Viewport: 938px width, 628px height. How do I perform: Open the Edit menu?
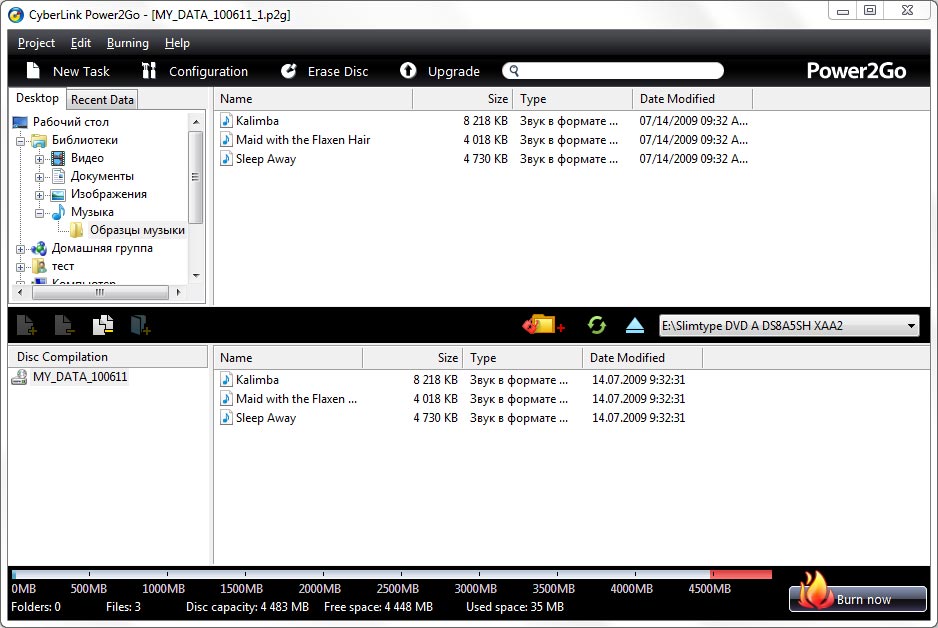pyautogui.click(x=81, y=43)
